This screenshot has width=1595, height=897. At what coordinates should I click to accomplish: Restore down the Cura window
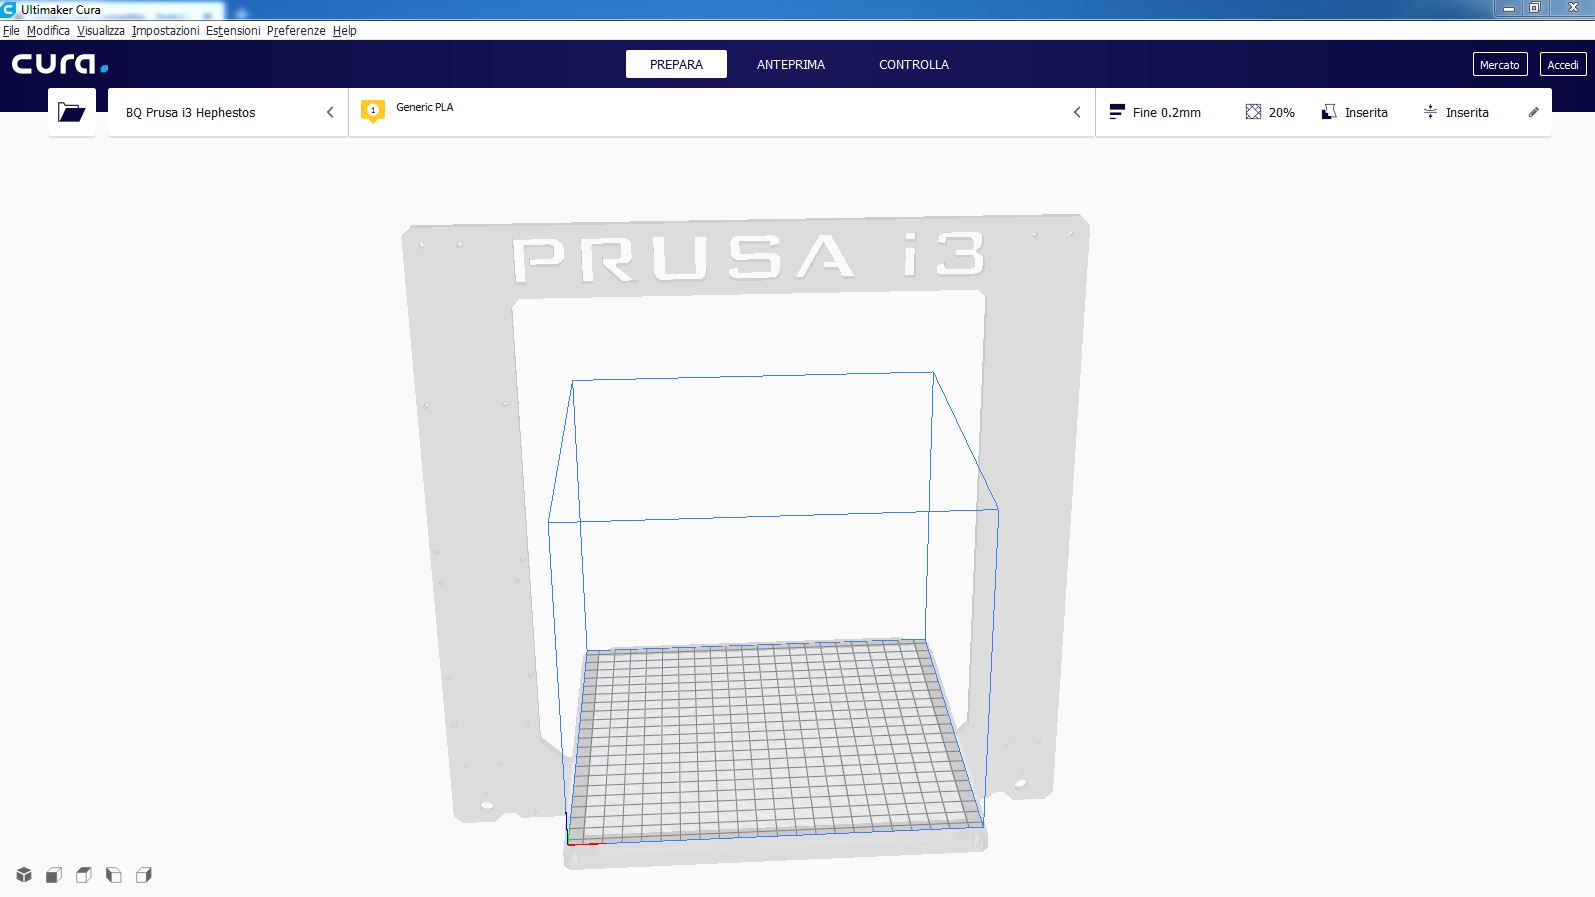(1535, 8)
